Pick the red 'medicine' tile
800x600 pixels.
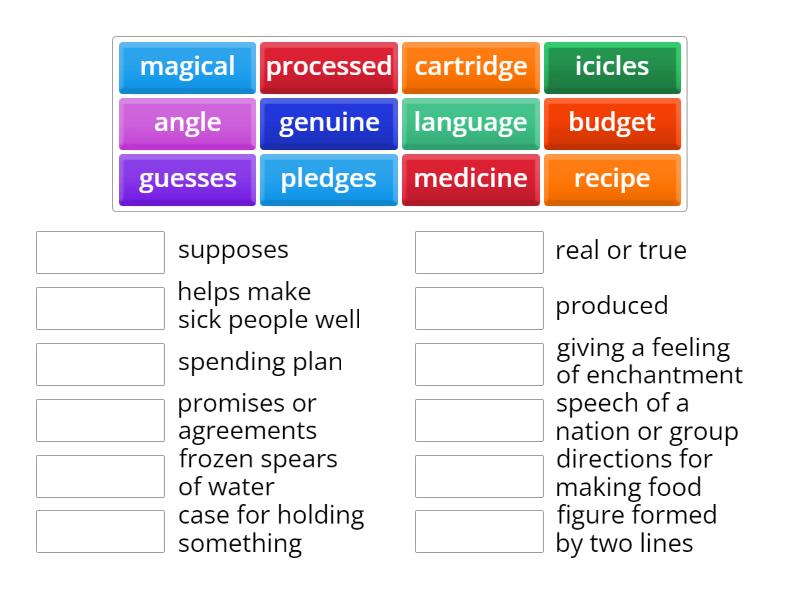tap(471, 179)
